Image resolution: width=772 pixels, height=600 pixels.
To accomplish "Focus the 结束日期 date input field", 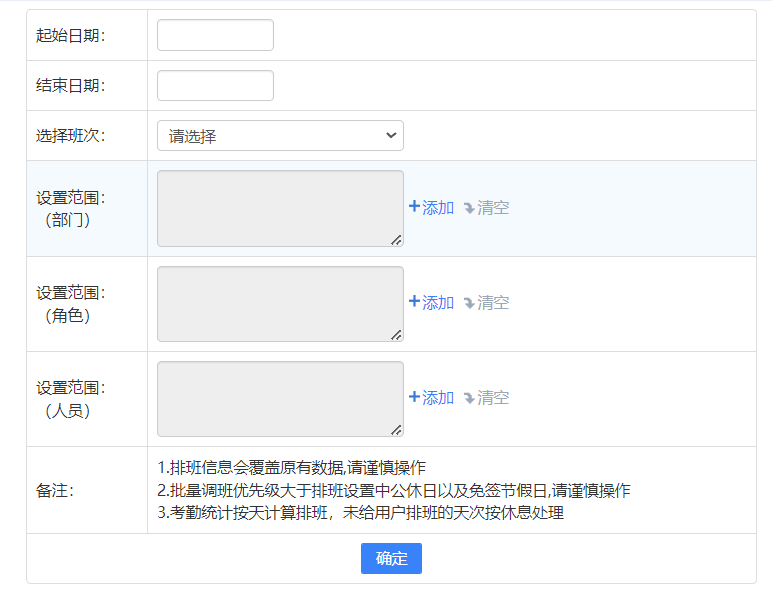I will click(x=215, y=86).
